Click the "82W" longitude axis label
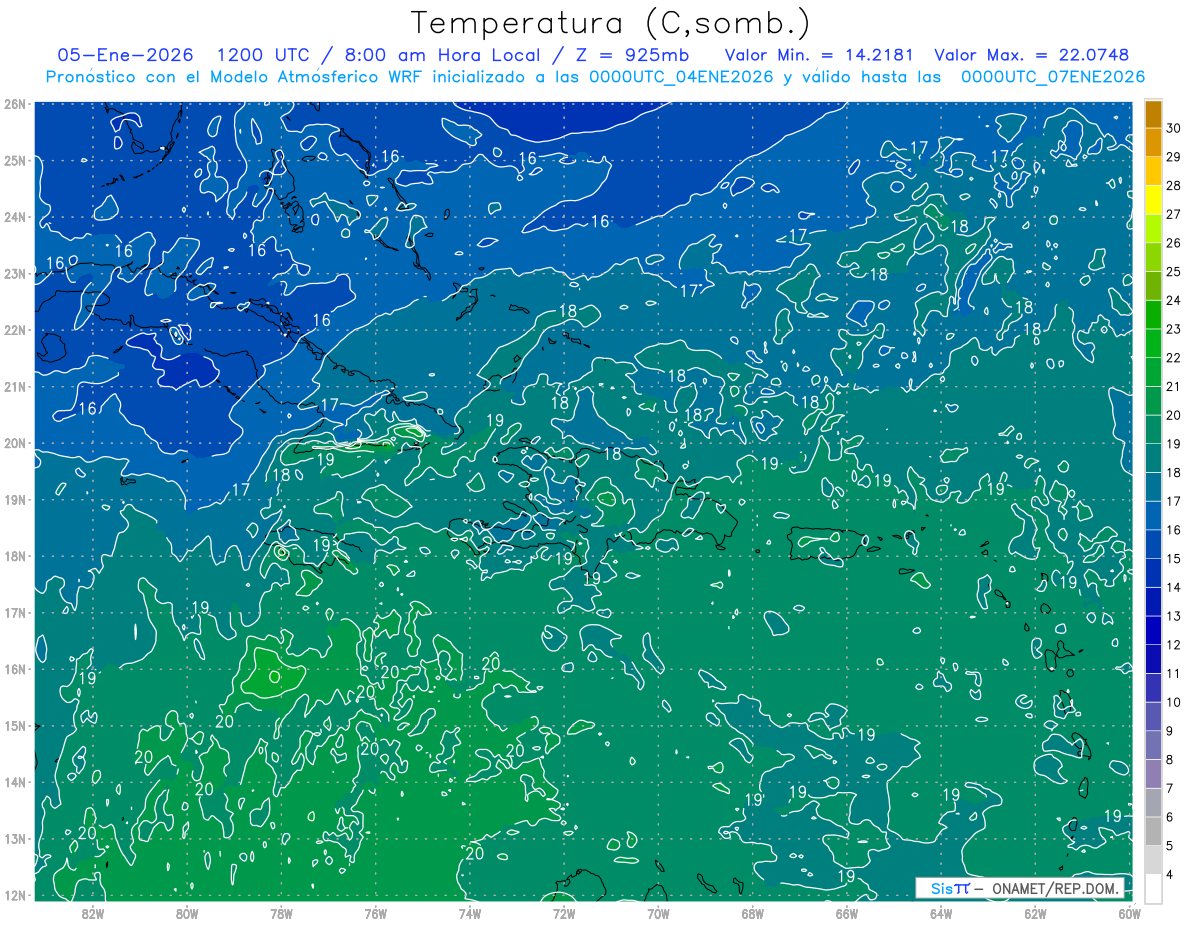 click(x=92, y=913)
